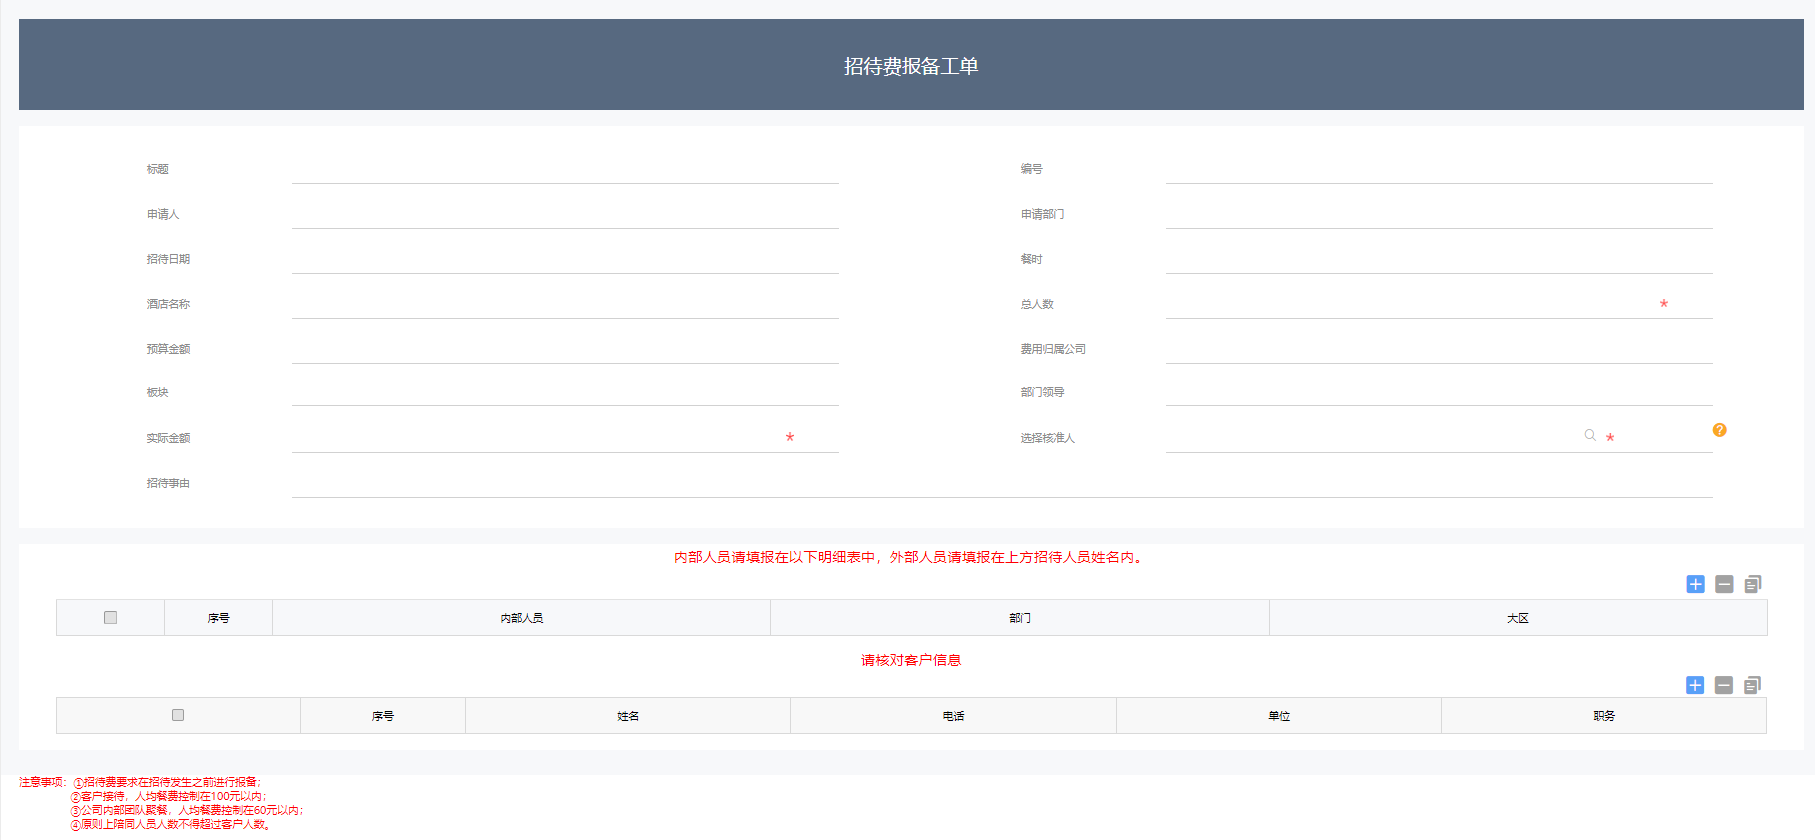
Task: Remove a row from the customer info table
Action: [1724, 685]
